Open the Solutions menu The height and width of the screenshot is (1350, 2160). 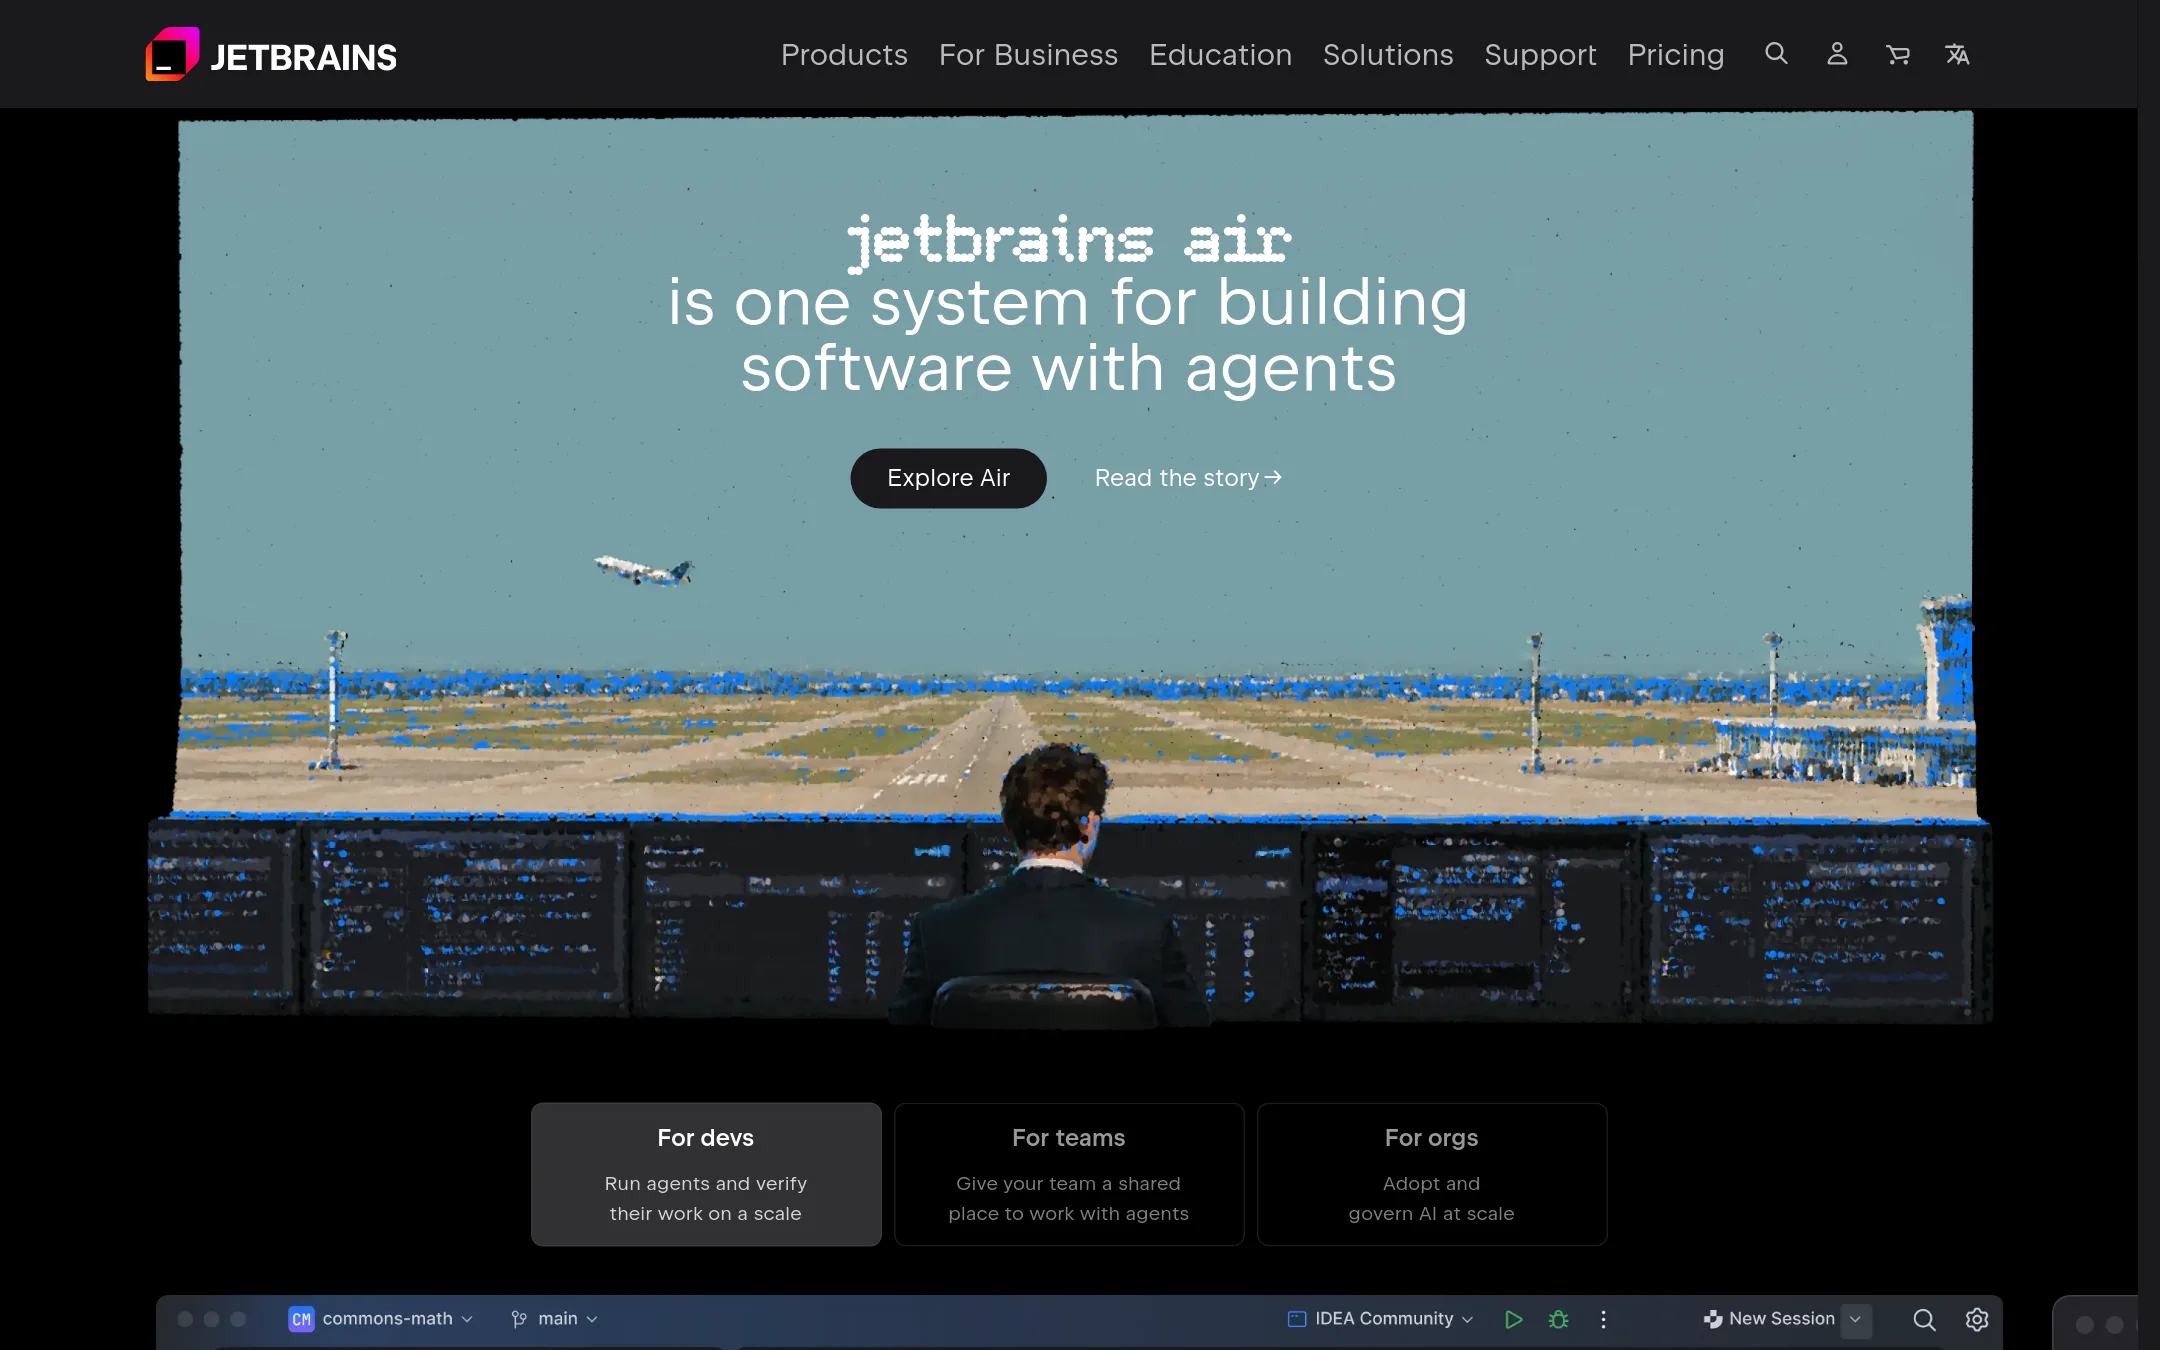click(1388, 55)
